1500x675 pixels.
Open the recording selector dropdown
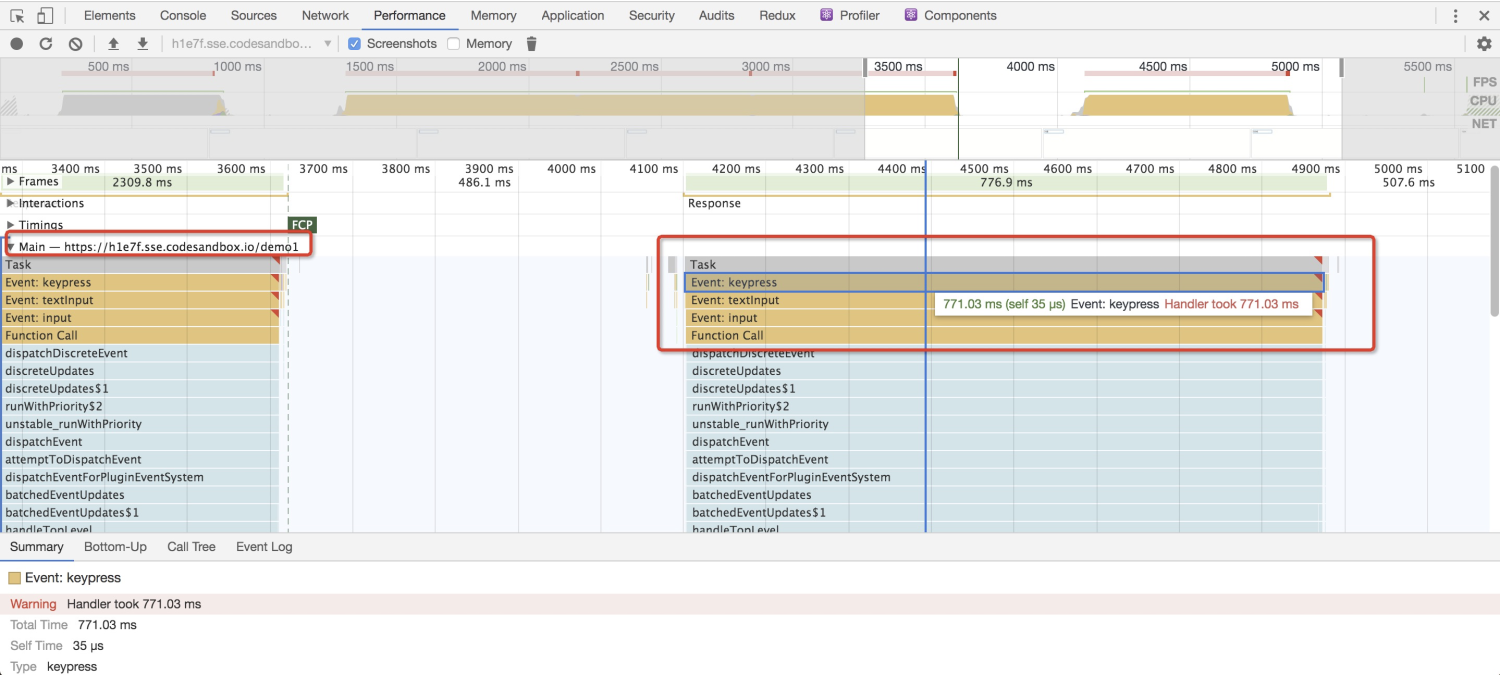(x=251, y=44)
